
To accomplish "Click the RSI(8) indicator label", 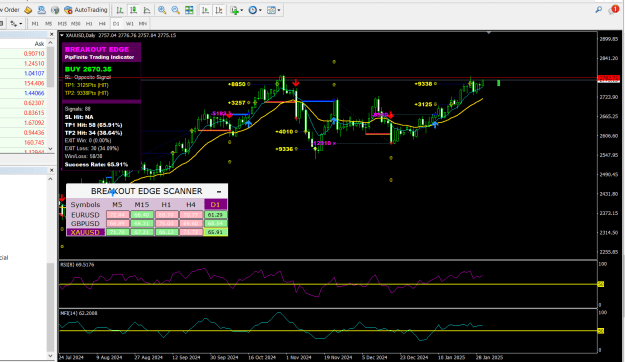I will tap(77, 265).
